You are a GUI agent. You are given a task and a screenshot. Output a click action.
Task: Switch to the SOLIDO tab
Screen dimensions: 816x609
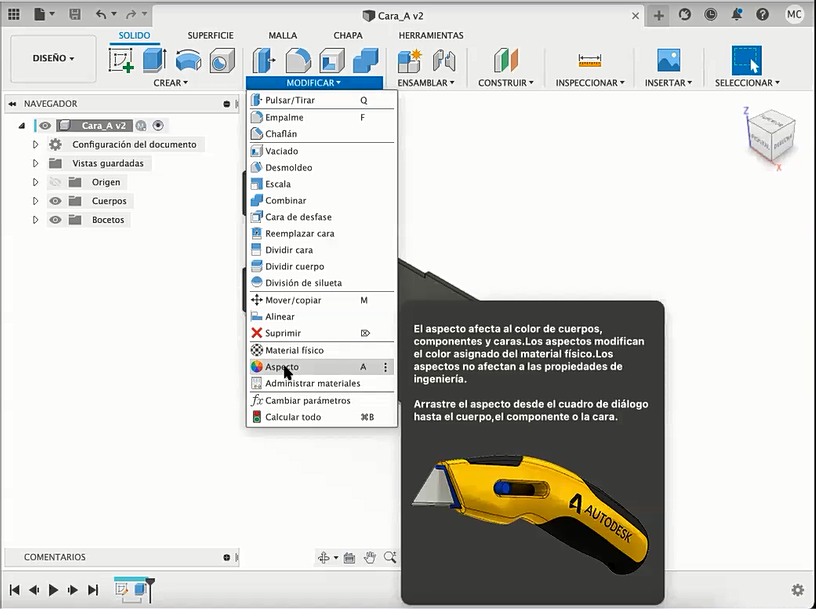(134, 35)
